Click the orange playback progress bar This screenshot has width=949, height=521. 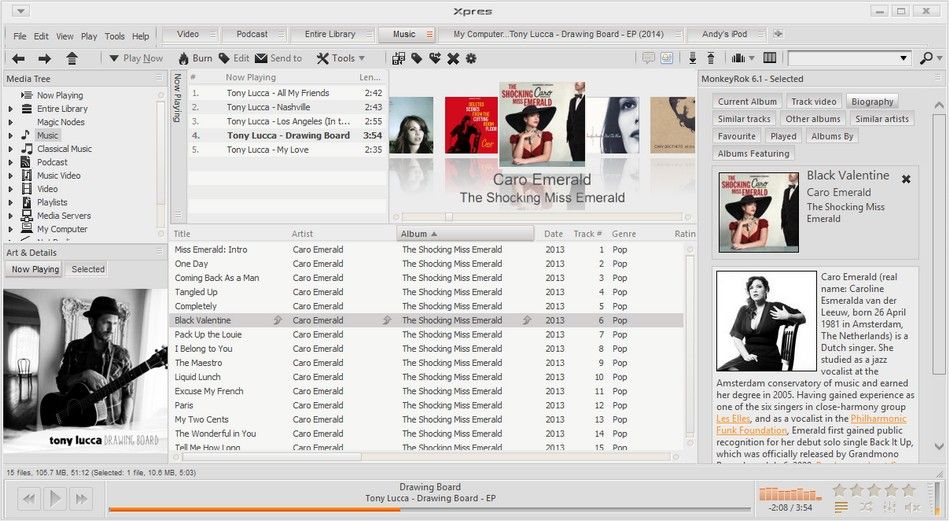coord(254,510)
